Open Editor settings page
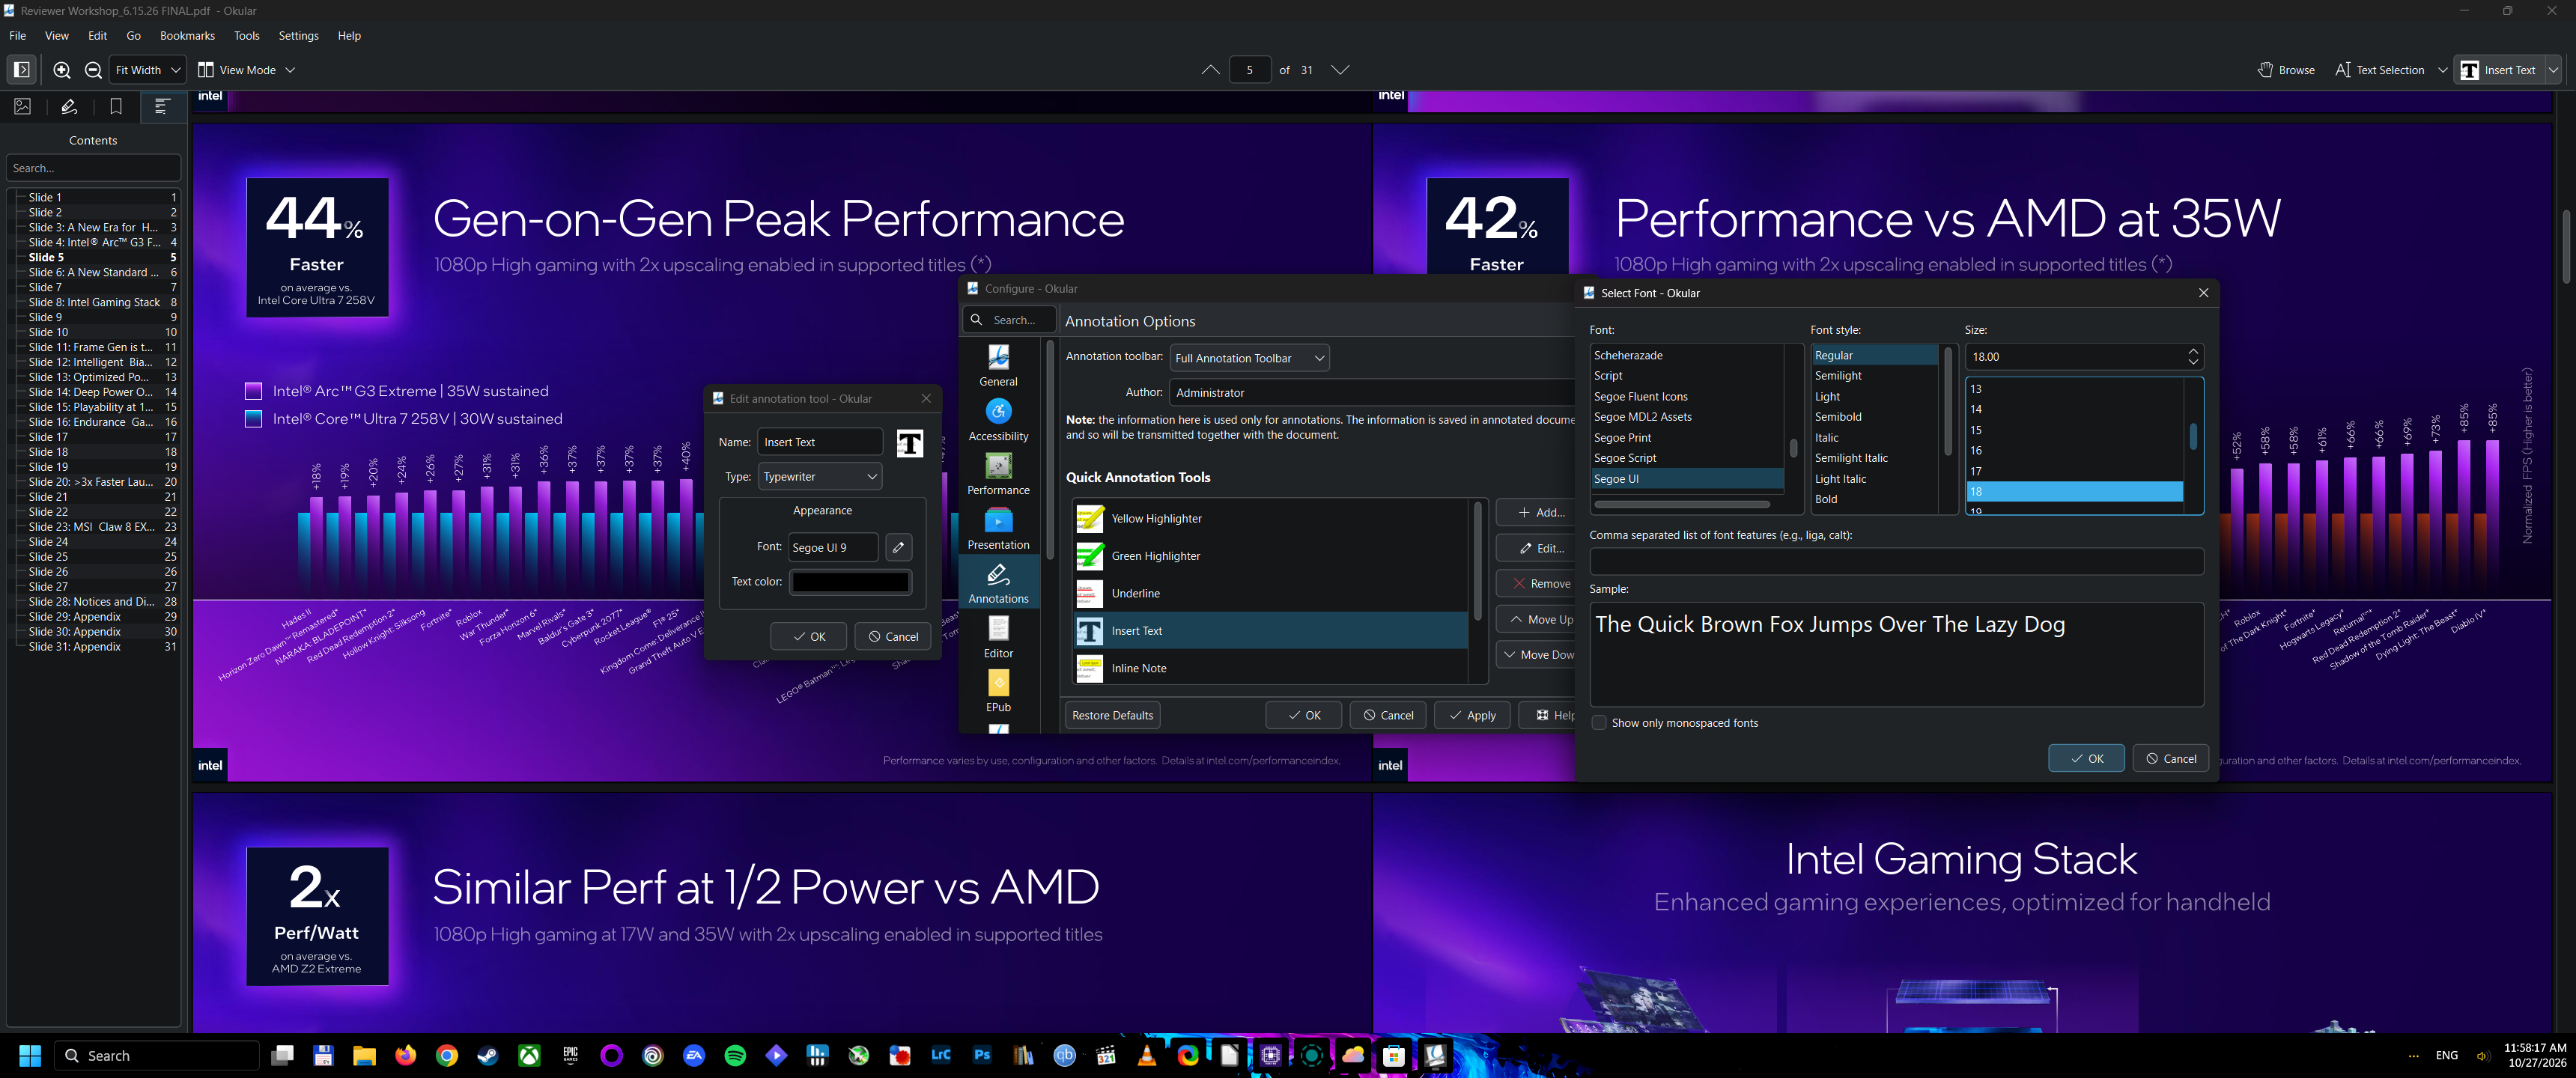Image resolution: width=2576 pixels, height=1078 pixels. tap(998, 637)
